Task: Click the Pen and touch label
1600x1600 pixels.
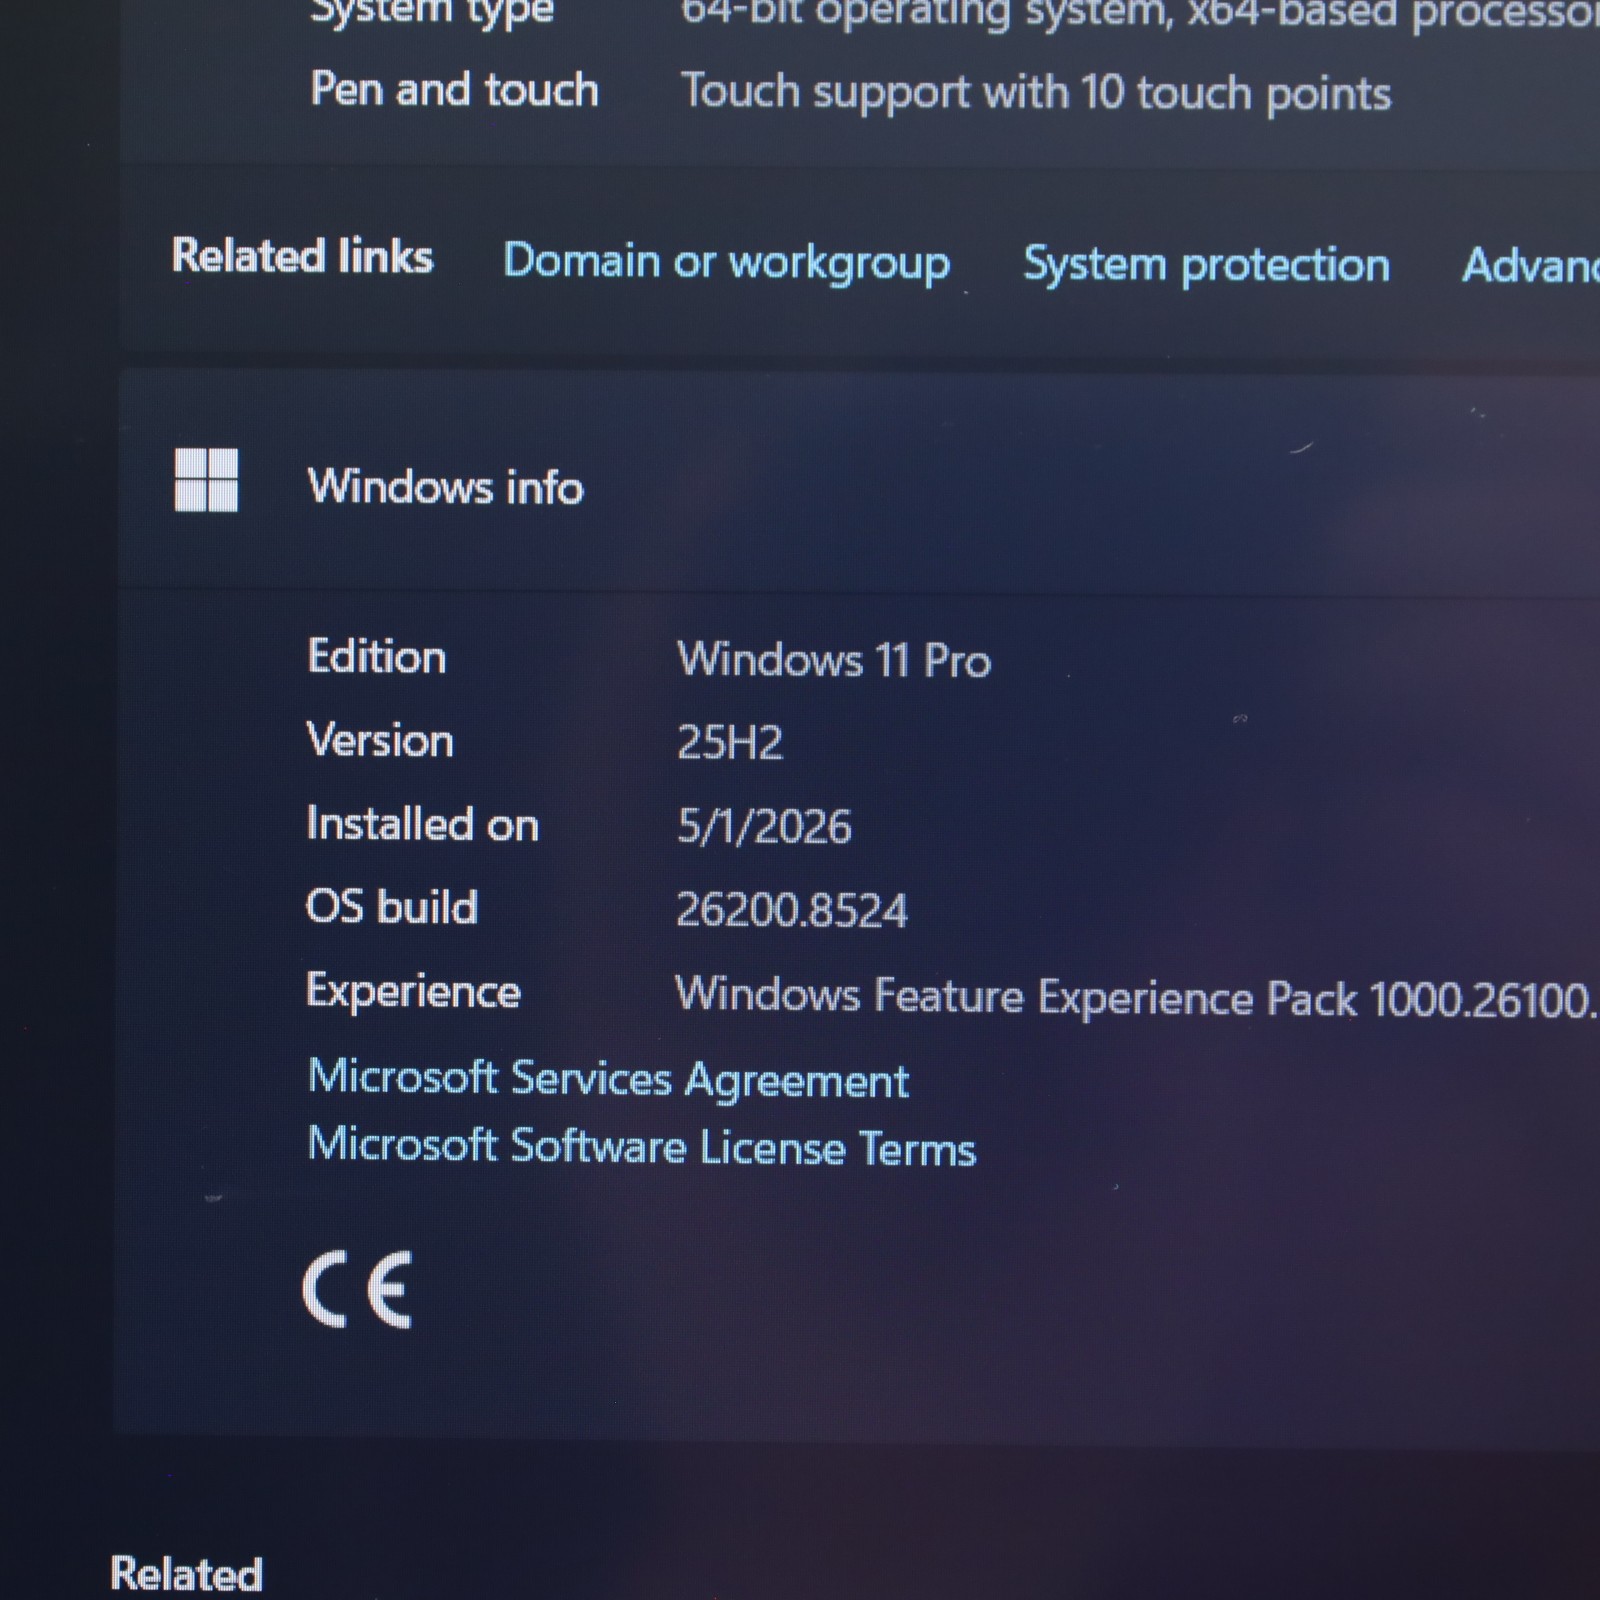Action: [x=455, y=89]
